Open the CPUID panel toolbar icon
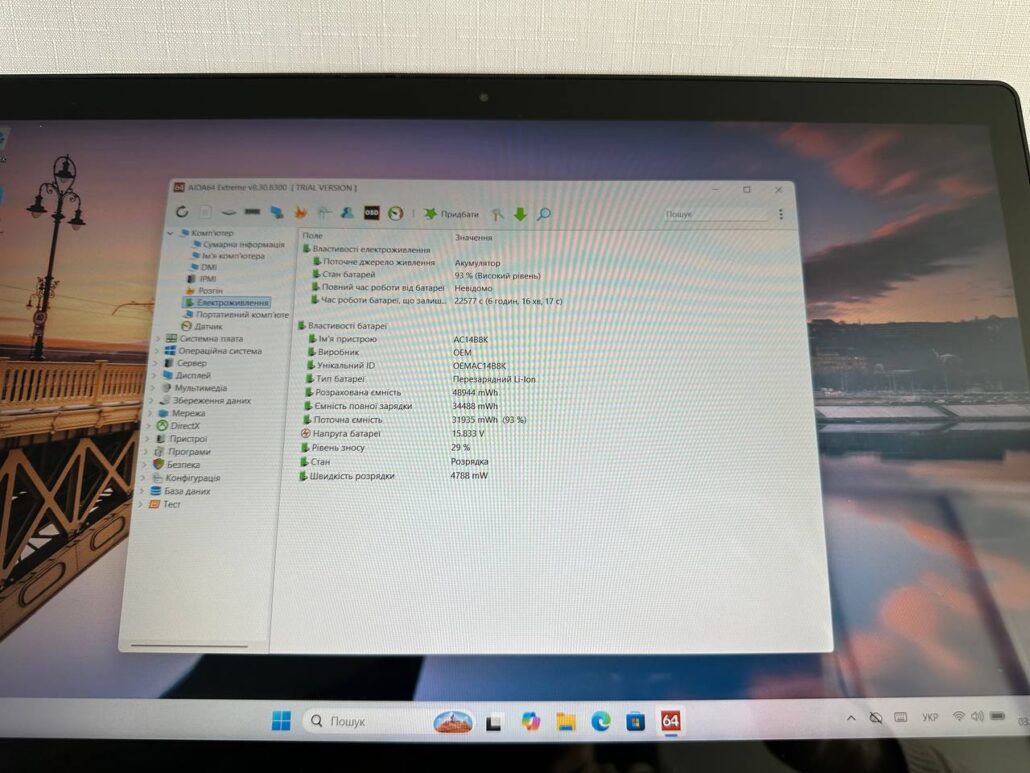1030x773 pixels. point(324,213)
